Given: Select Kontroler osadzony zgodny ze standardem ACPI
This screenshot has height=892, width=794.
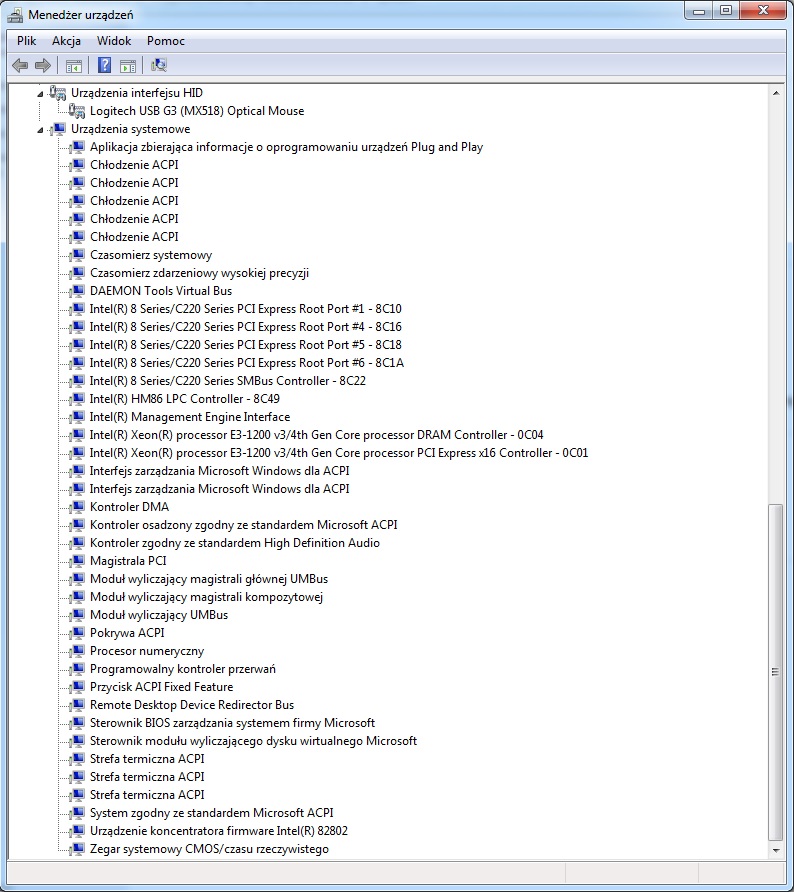Looking at the screenshot, I should (x=243, y=525).
